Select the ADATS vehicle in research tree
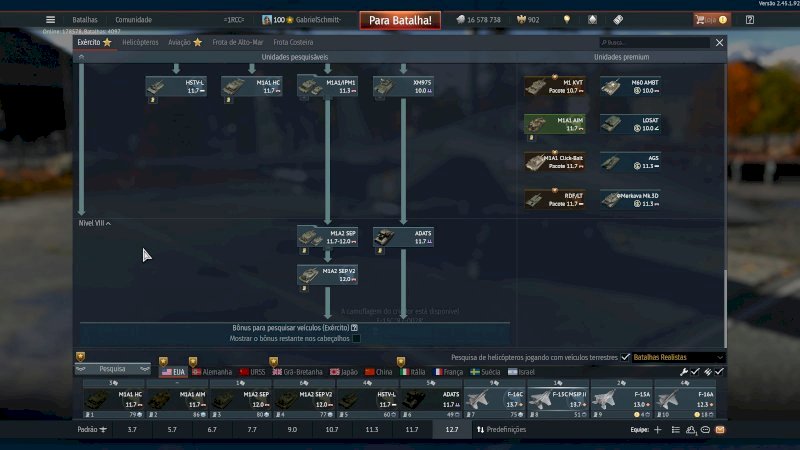The image size is (800, 450). [402, 237]
